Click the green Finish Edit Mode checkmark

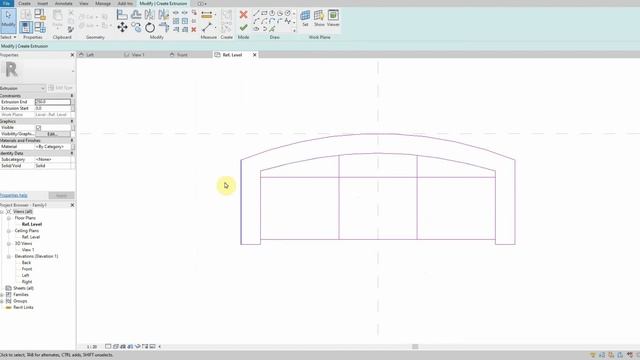pos(243,27)
